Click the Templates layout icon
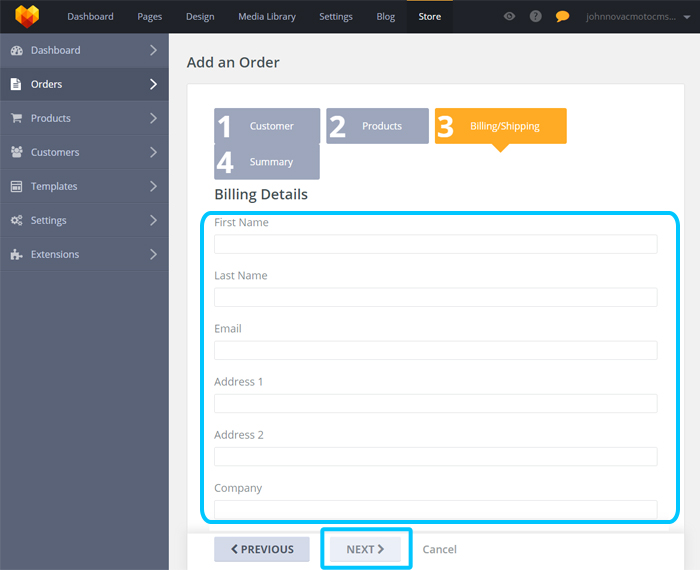Viewport: 700px width, 570px height. (17, 186)
